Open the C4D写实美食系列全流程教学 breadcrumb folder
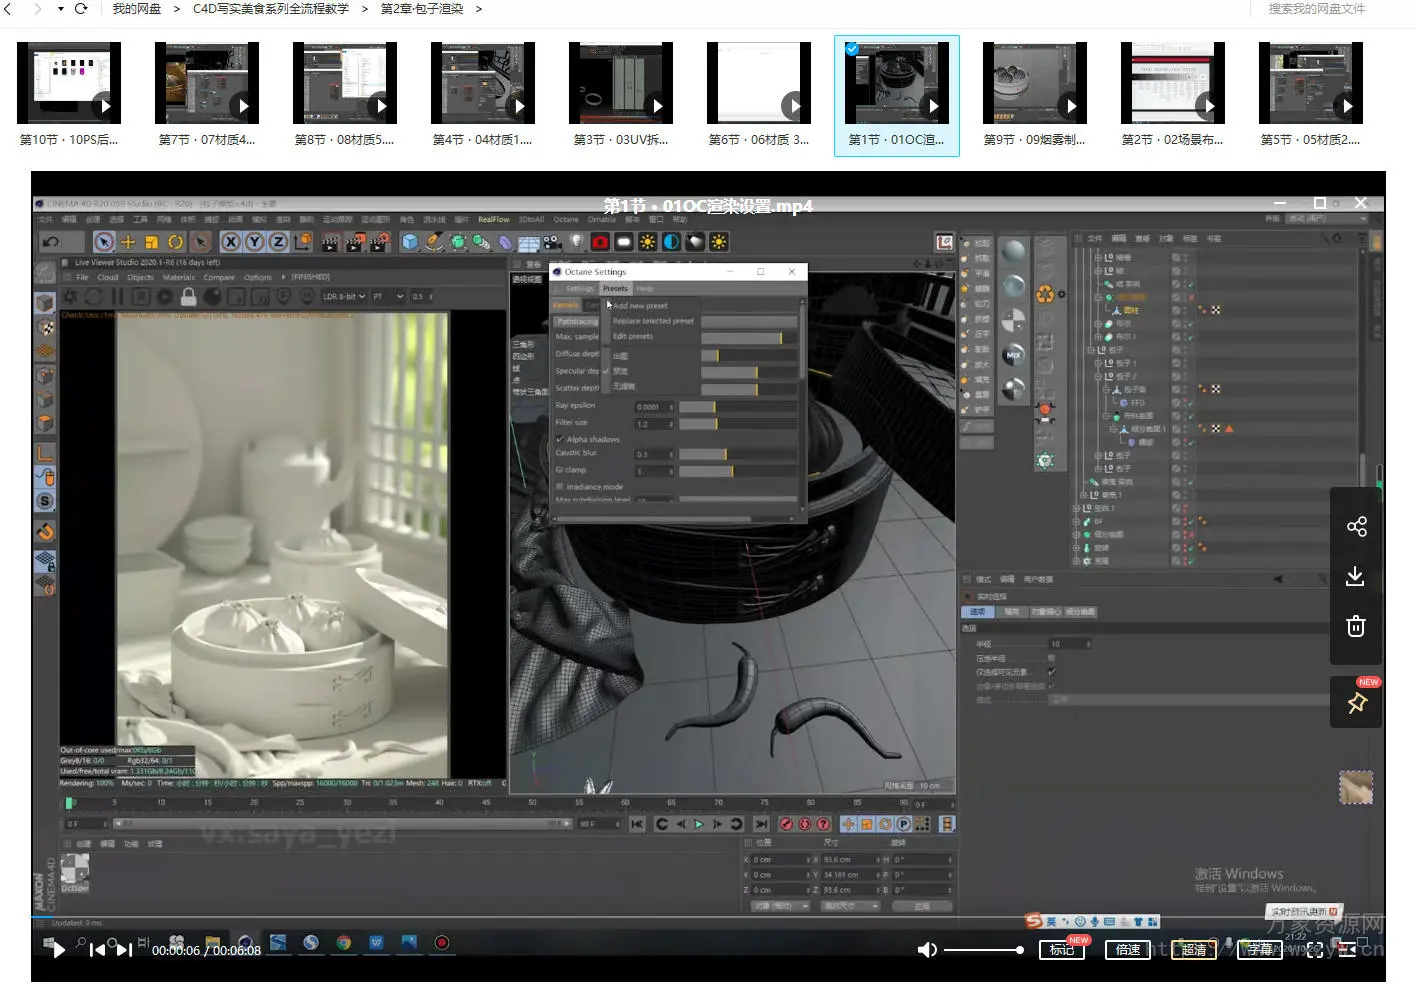 (x=270, y=9)
